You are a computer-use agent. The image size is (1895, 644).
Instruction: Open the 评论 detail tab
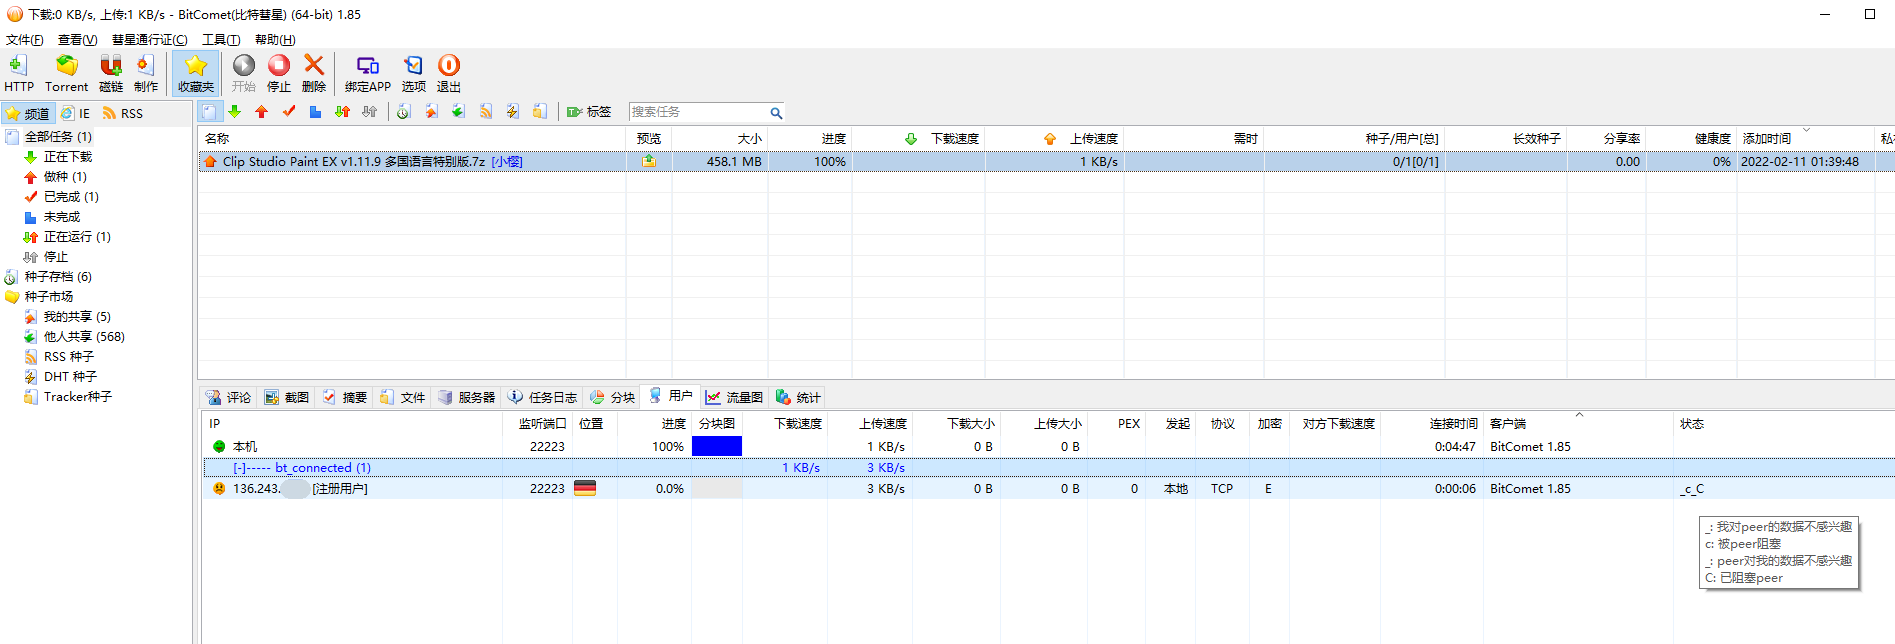[229, 397]
